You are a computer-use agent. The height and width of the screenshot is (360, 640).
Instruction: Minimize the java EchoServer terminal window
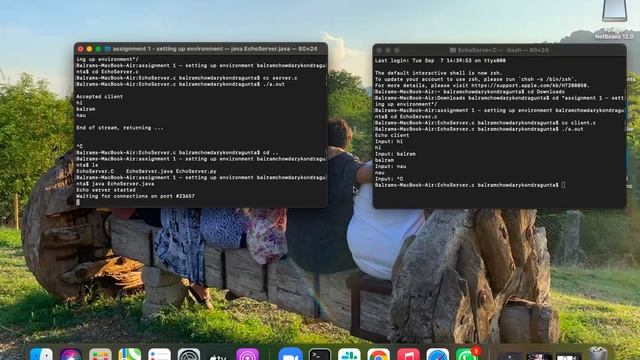89,49
